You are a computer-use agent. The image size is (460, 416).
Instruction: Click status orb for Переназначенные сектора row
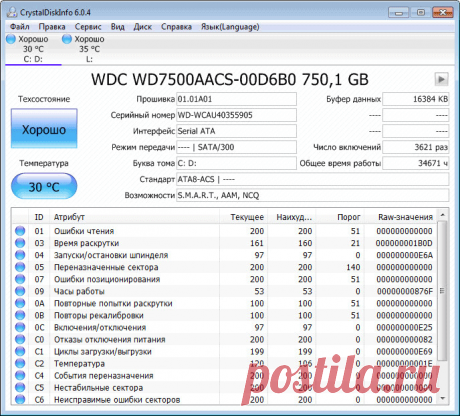coord(20,267)
